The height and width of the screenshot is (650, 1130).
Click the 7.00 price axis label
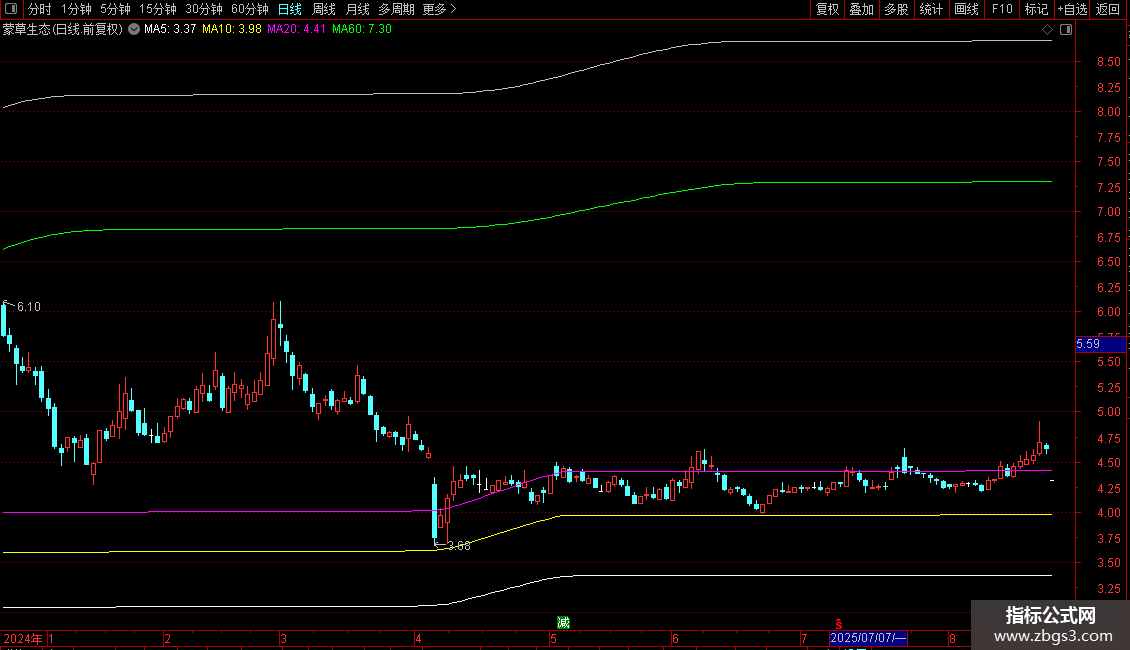(x=1108, y=212)
